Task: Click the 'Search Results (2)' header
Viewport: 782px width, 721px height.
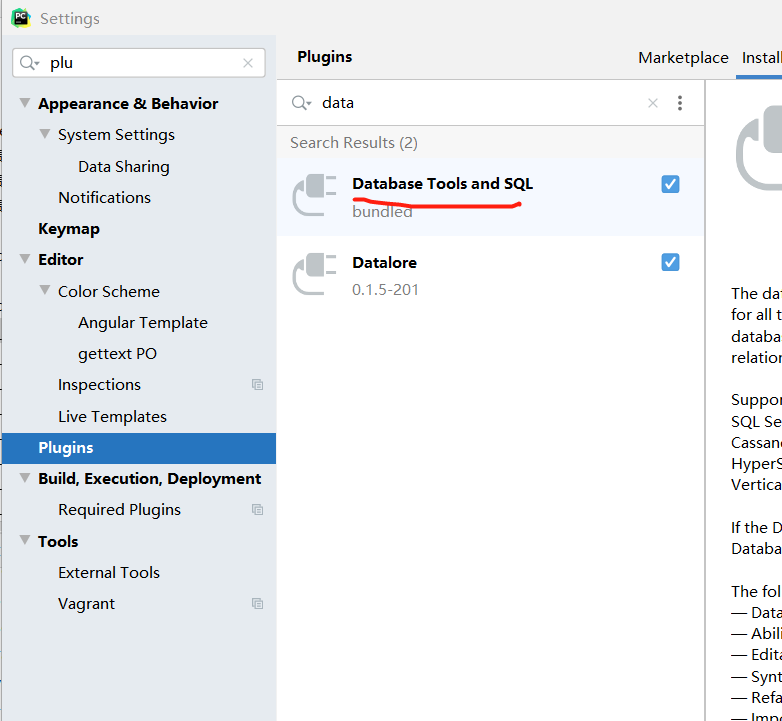Action: (x=354, y=143)
